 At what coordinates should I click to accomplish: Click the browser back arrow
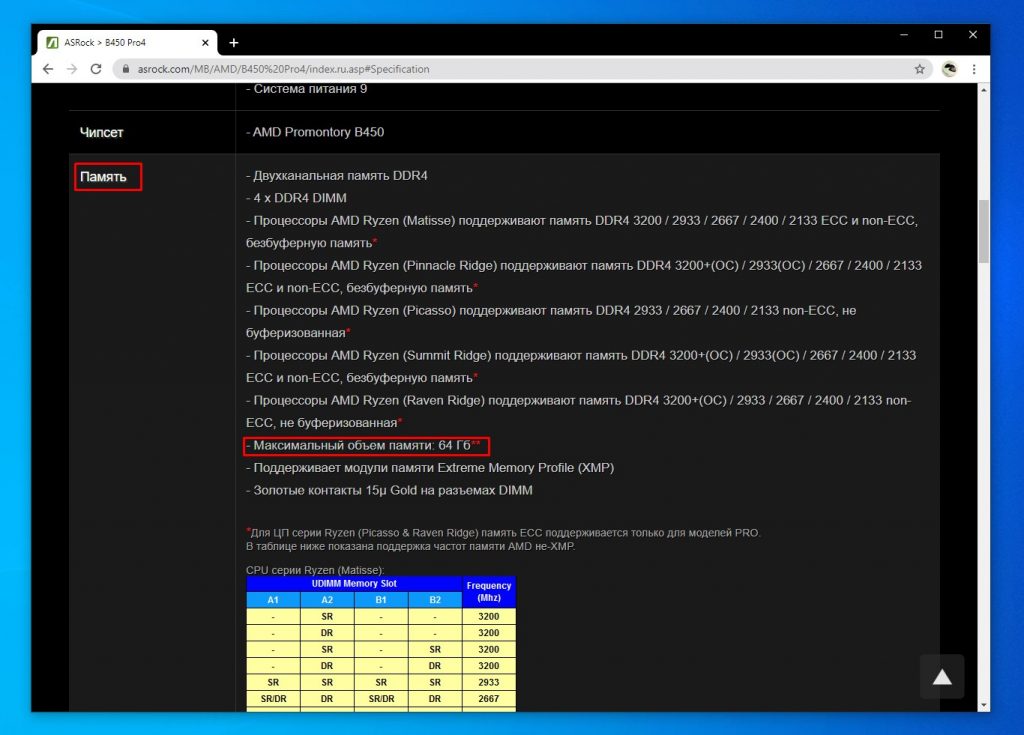click(x=48, y=69)
